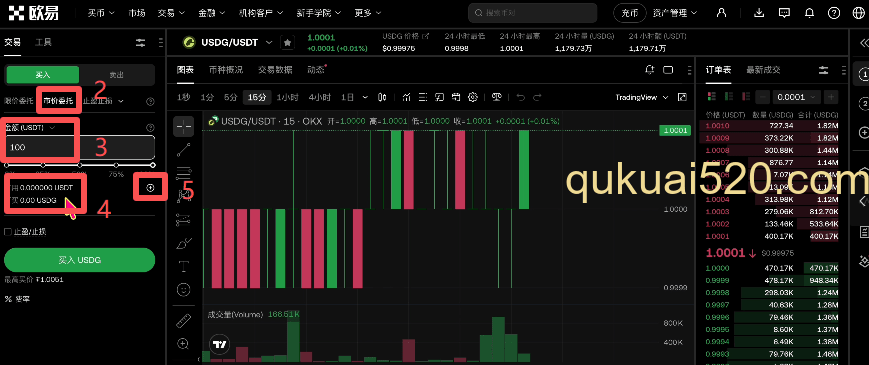This screenshot has height=365, width=869.
Task: Select the 5分 timeframe
Action: pyautogui.click(x=231, y=97)
